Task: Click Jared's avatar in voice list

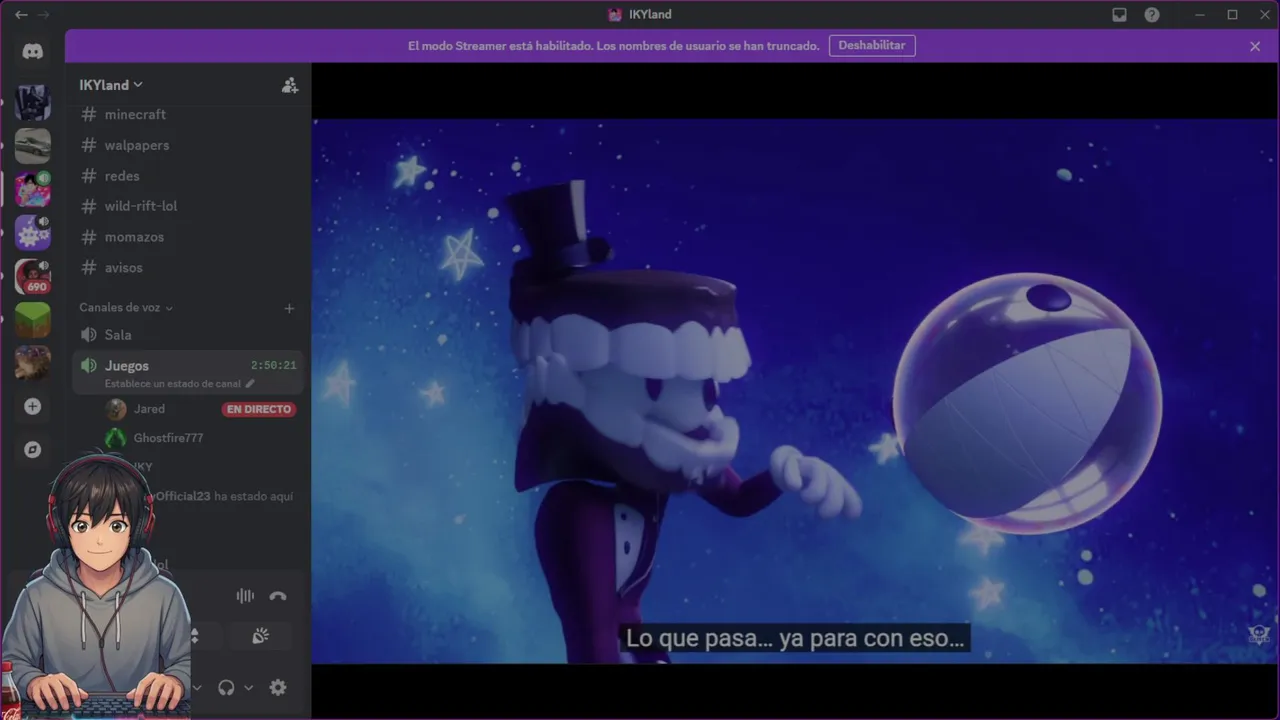Action: tap(116, 409)
